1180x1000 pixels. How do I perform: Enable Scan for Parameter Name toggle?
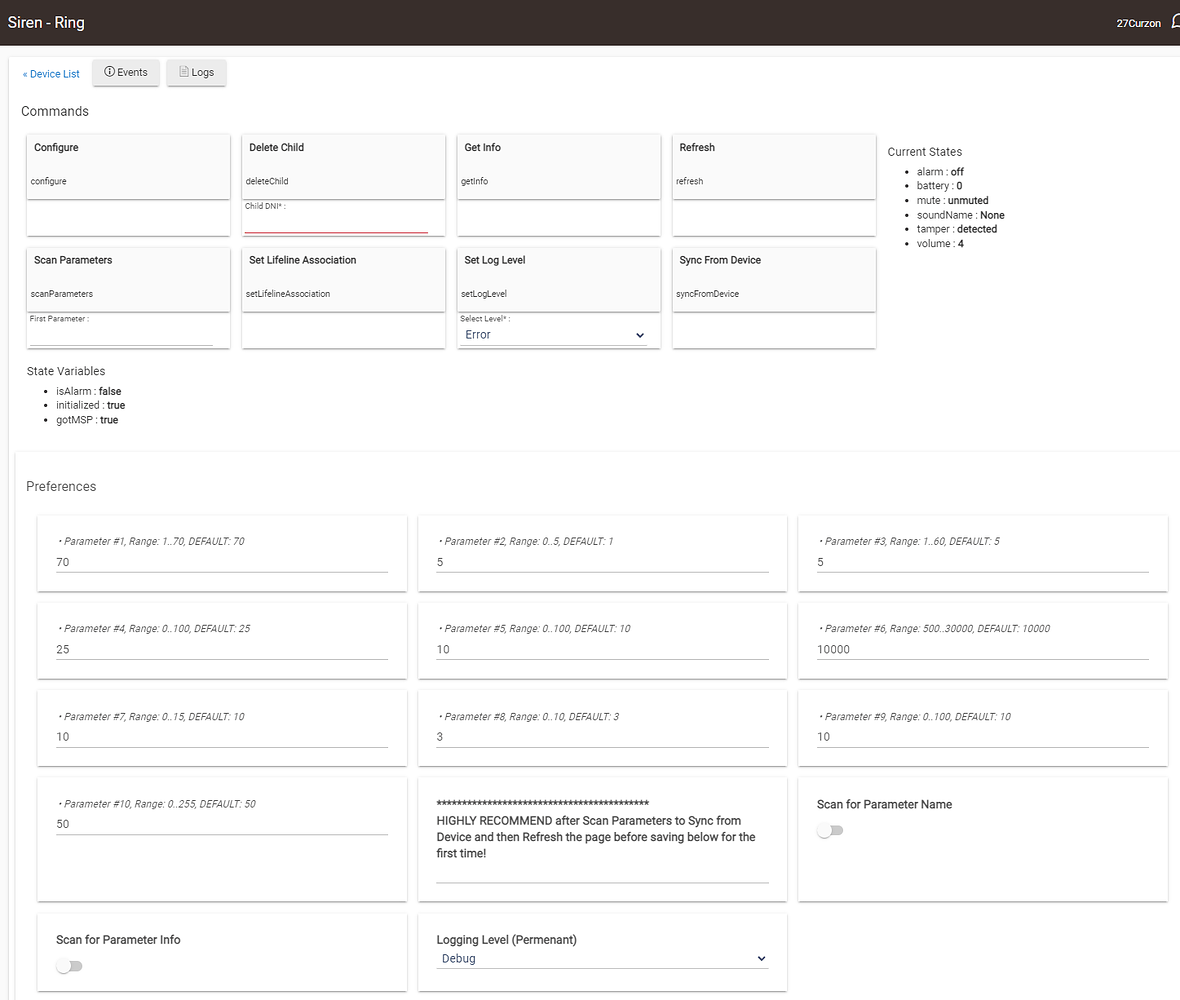pos(830,831)
